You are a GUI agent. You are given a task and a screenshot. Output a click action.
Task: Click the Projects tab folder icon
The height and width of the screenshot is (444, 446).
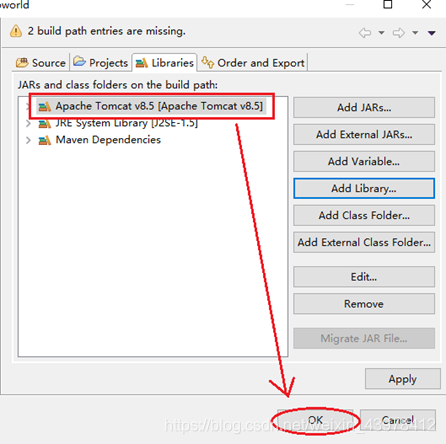pyautogui.click(x=79, y=62)
